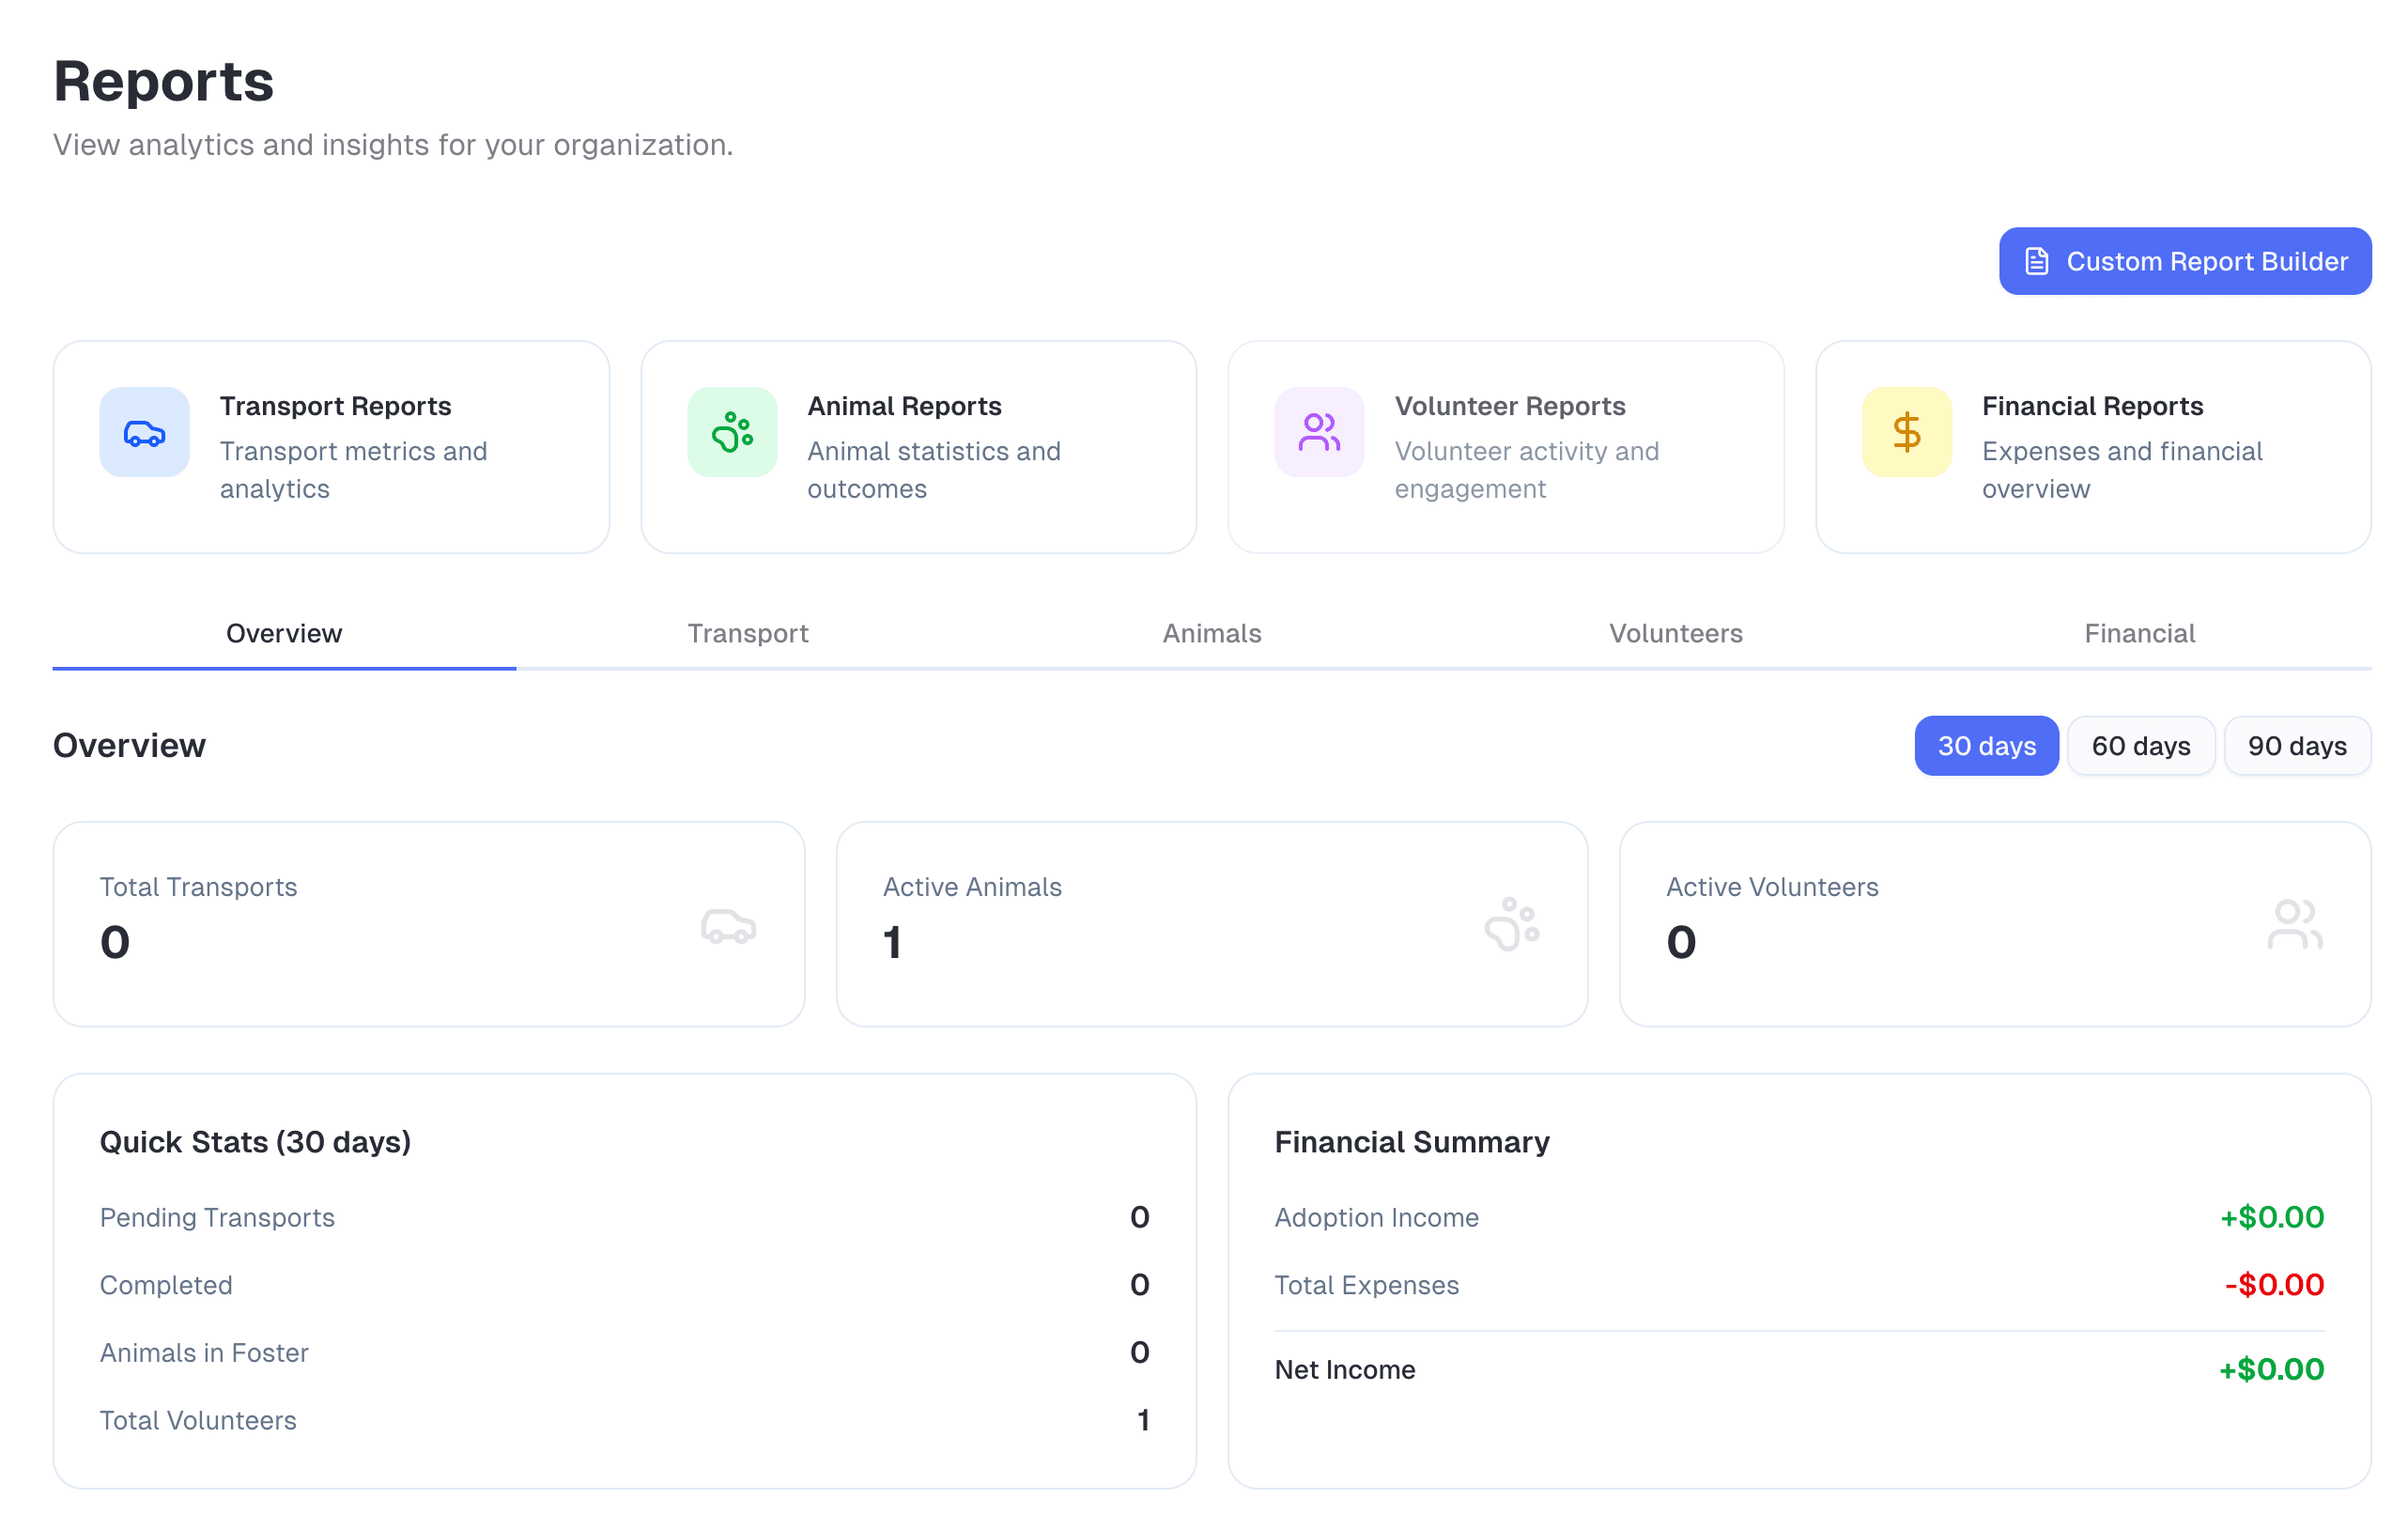Open the Financial tab
Viewport: 2408px width, 1514px height.
(2139, 633)
